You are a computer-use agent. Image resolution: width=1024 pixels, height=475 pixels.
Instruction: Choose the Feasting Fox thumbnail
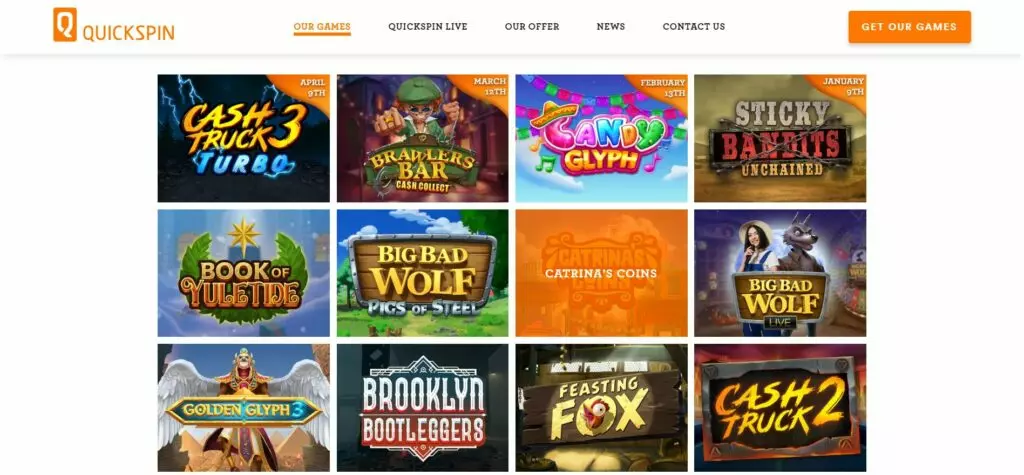(x=601, y=408)
